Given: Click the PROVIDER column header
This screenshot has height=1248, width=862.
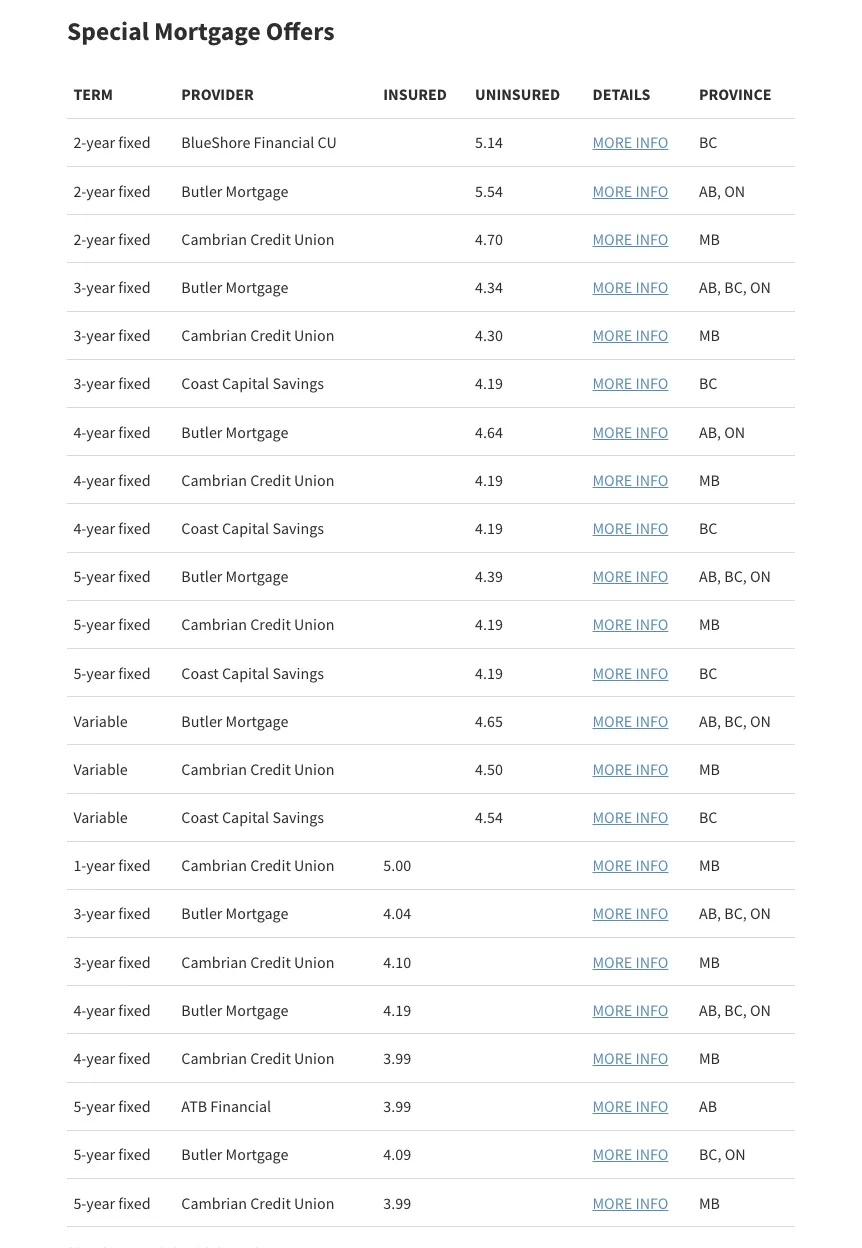Looking at the screenshot, I should [x=217, y=95].
